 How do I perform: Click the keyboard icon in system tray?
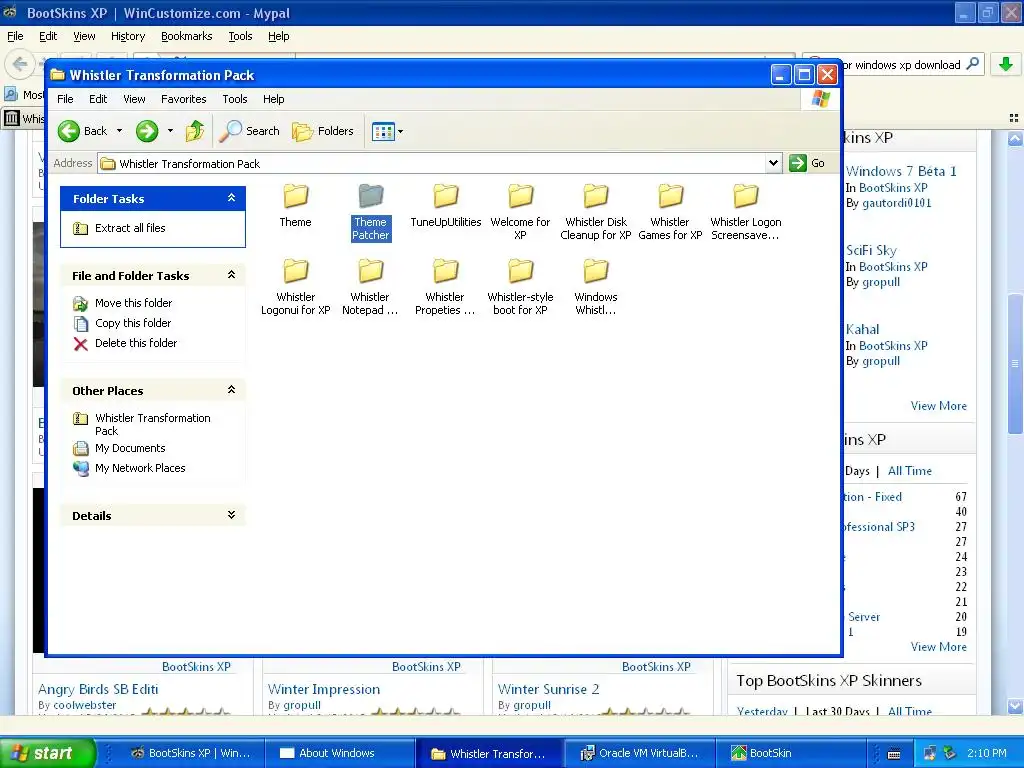(894, 754)
